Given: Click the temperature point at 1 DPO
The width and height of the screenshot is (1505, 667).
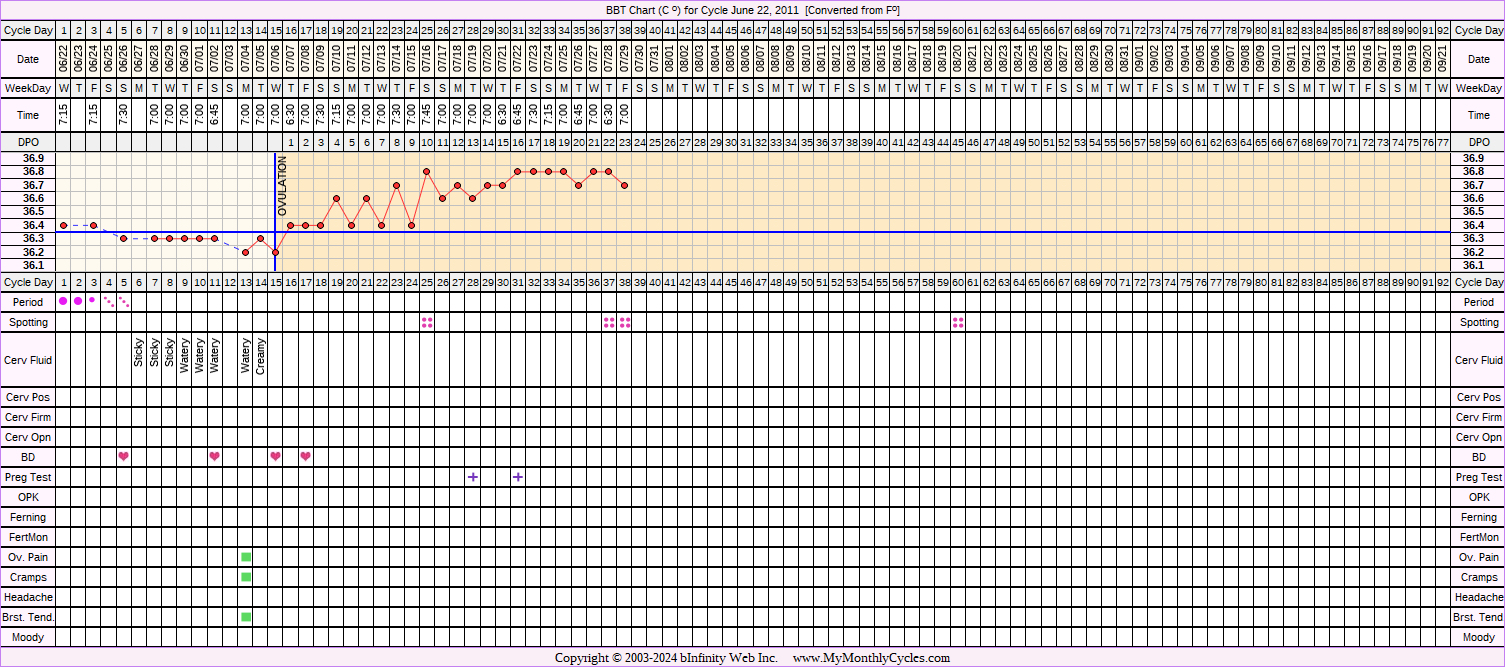Looking at the screenshot, I should pos(290,225).
